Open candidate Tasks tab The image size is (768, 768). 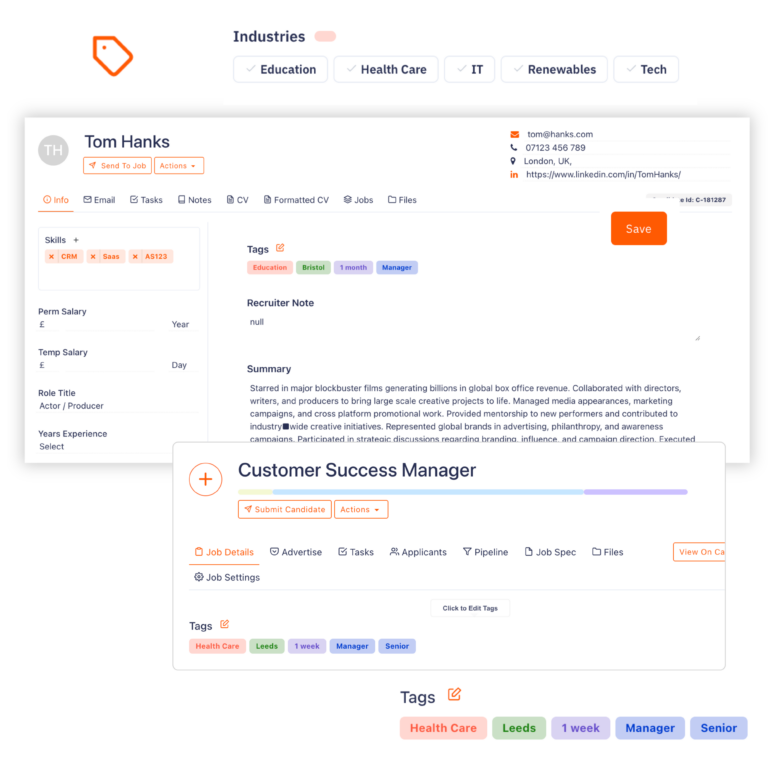coord(146,200)
